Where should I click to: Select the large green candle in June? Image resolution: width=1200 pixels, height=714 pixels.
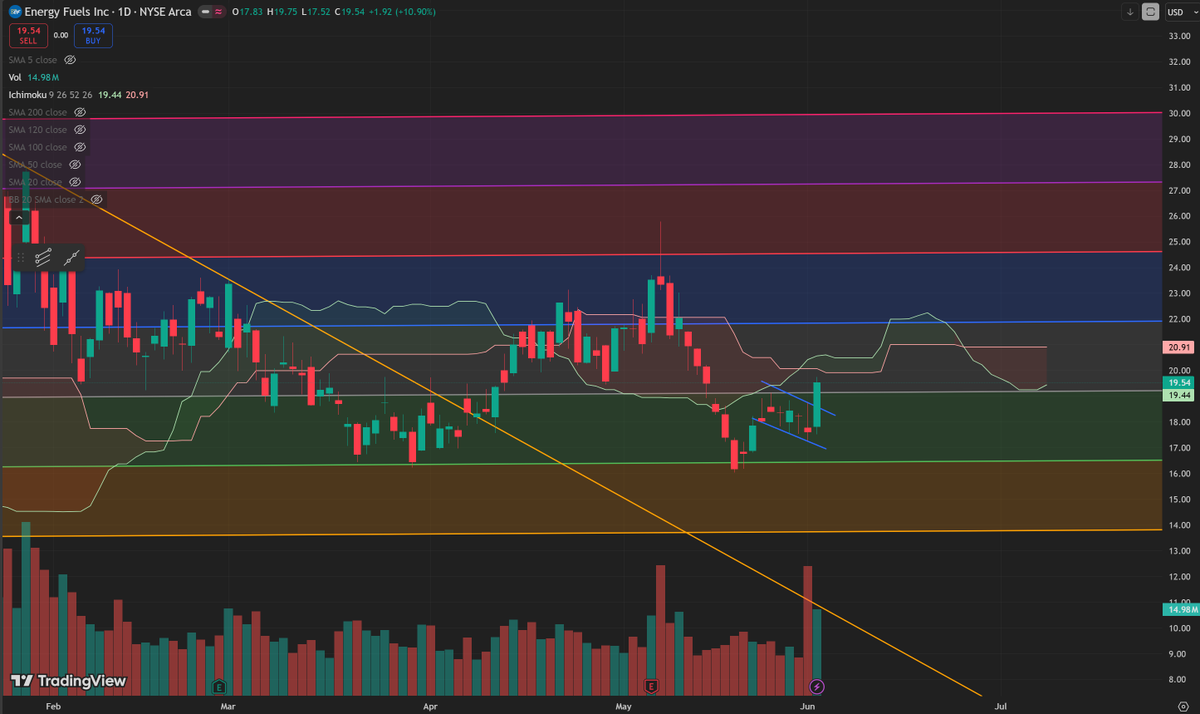pos(817,405)
